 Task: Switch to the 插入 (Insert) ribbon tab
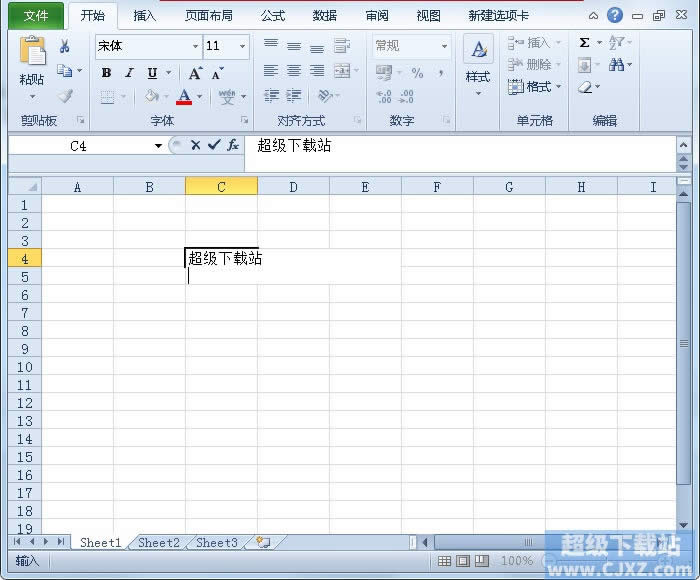(x=145, y=16)
